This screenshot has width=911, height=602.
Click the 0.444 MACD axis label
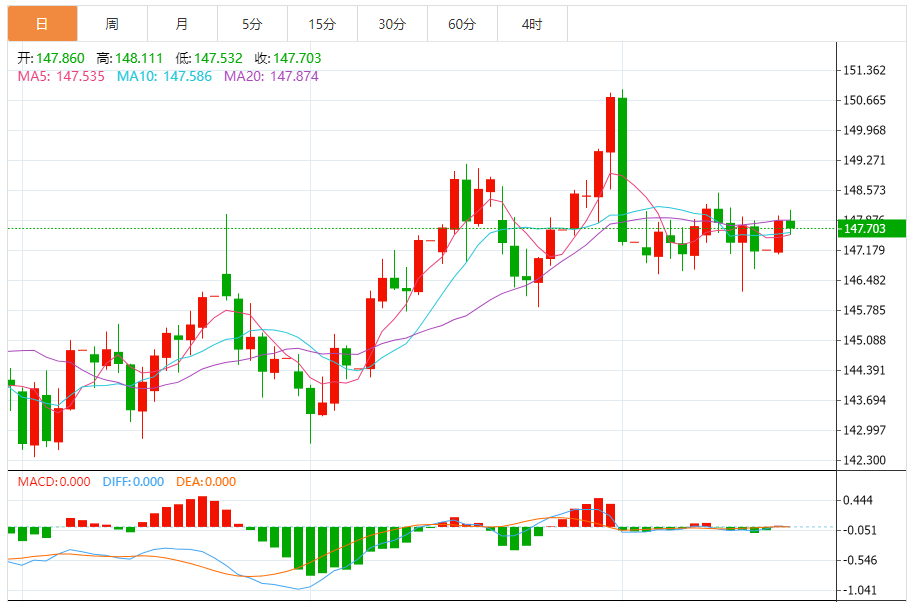point(859,500)
